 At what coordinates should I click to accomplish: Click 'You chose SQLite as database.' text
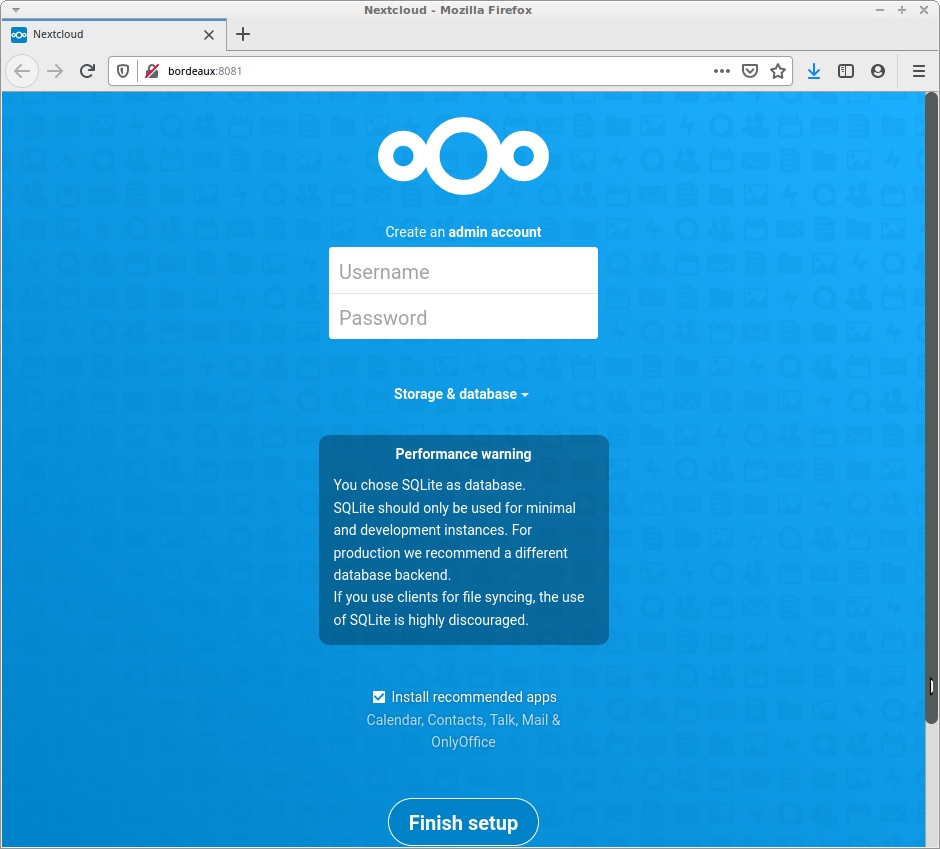click(x=429, y=485)
